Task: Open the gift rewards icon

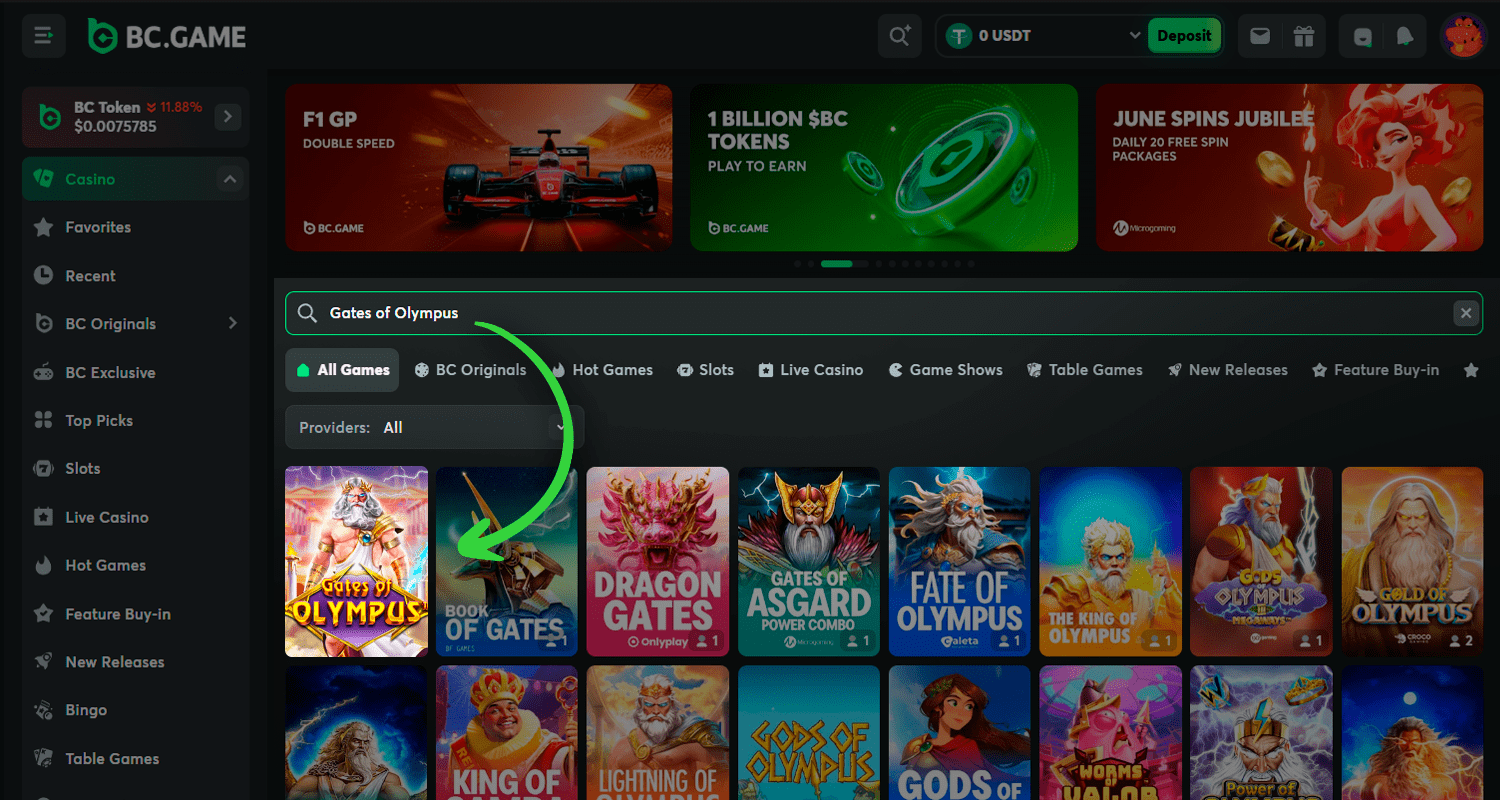Action: tap(1303, 36)
